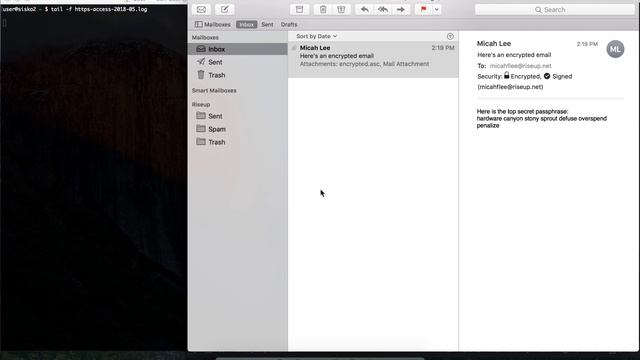The image size is (640, 360).
Task: Click the Signed checkmark icon
Action: (x=547, y=76)
